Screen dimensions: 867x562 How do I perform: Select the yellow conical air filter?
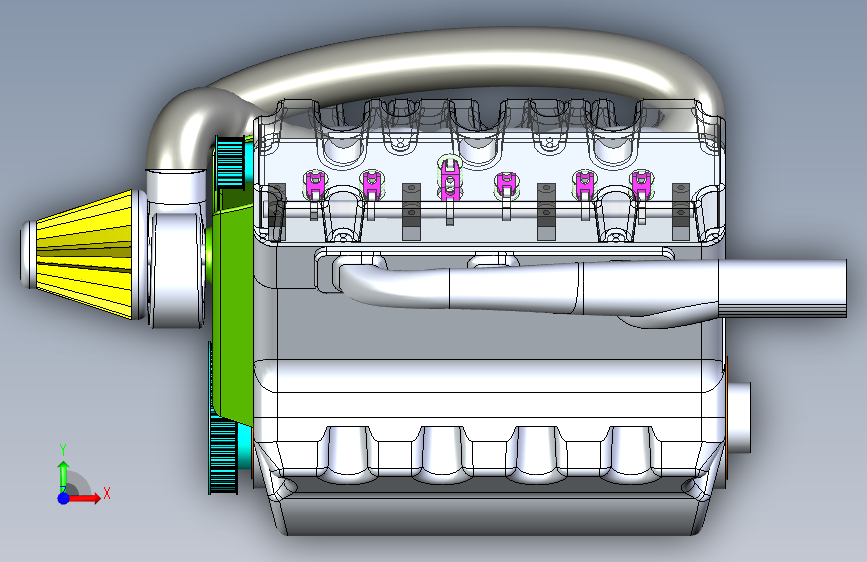coord(83,254)
